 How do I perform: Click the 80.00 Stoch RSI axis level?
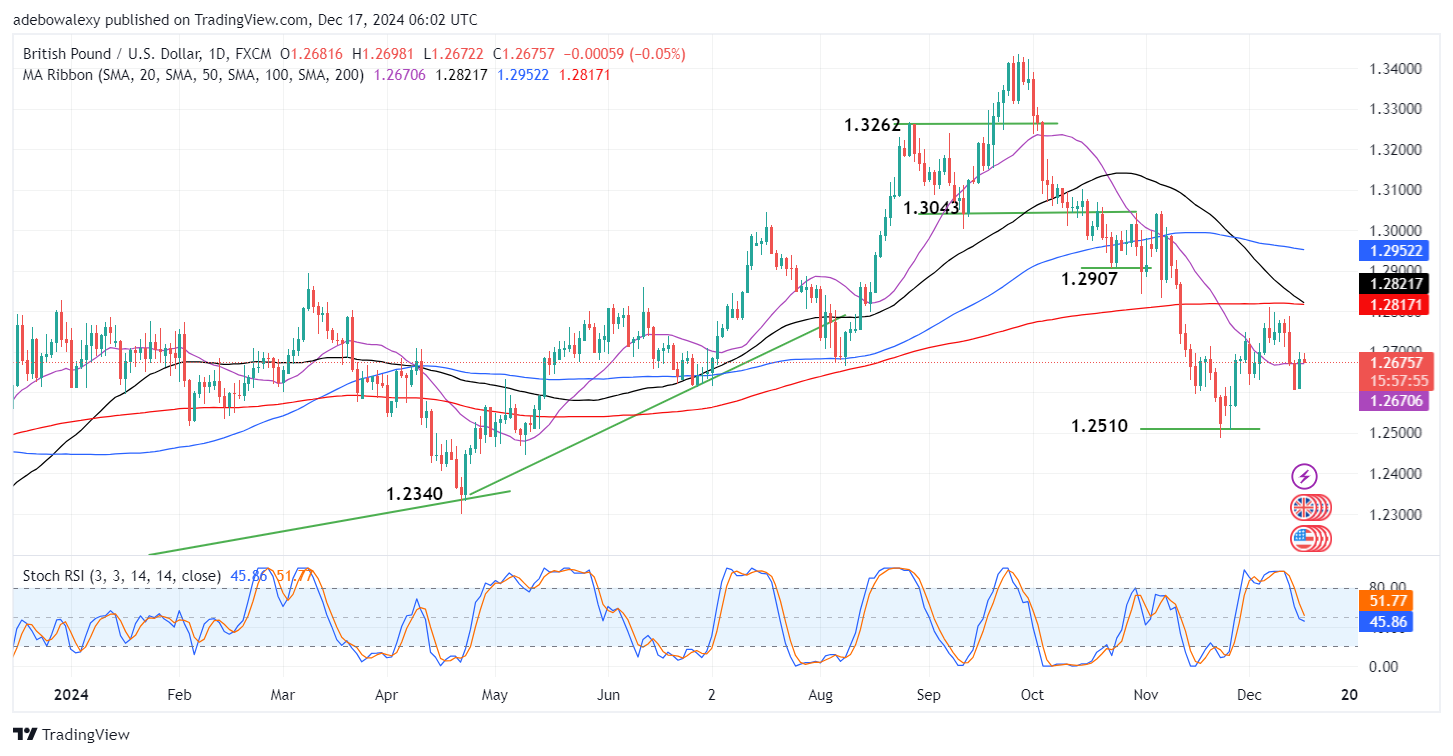pos(1385,587)
